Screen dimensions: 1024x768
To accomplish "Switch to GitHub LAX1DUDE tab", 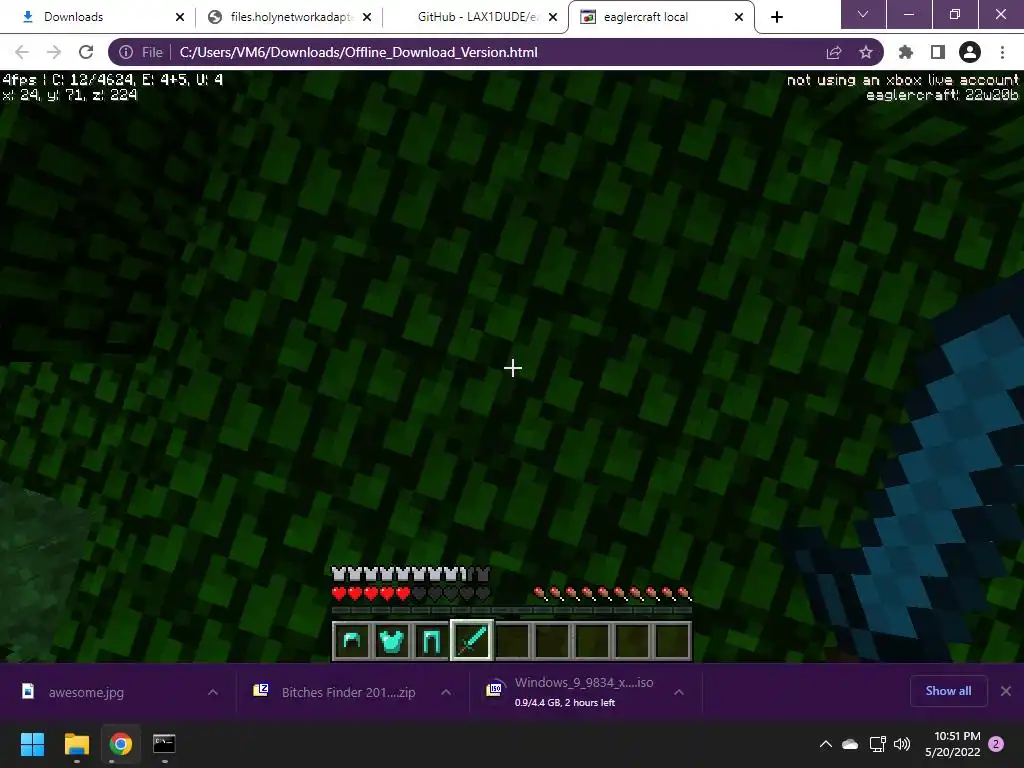I will click(x=477, y=17).
